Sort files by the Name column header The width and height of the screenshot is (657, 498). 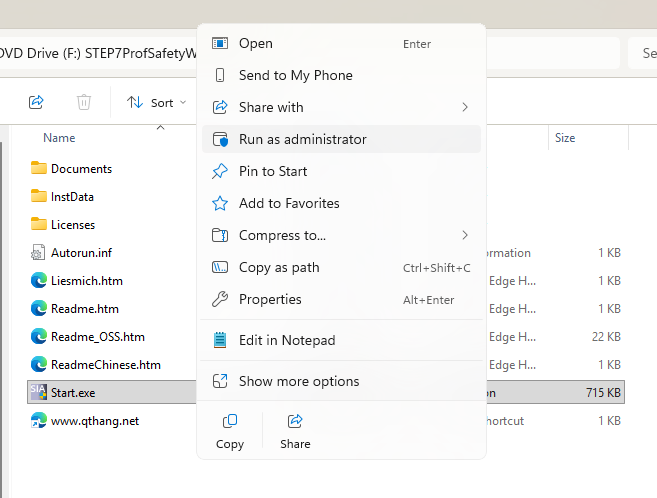tap(60, 138)
